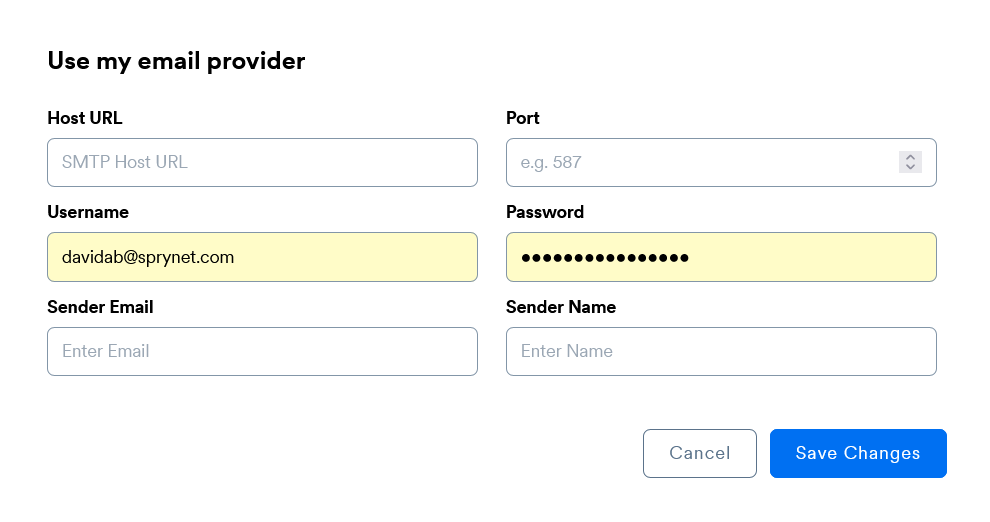The width and height of the screenshot is (990, 522).
Task: Click the Password label text
Action: 545,212
